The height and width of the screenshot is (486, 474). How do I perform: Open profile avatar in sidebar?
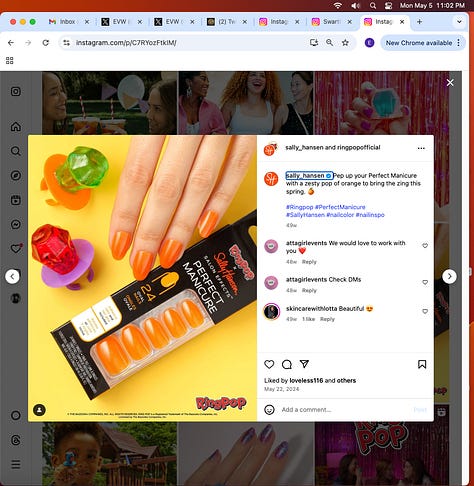pyautogui.click(x=16, y=298)
